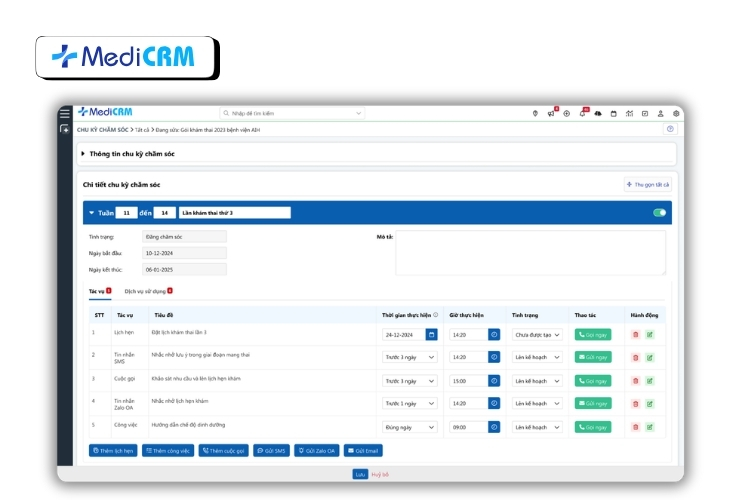Click the week start field showing 11
The height and width of the screenshot is (500, 750).
[127, 213]
